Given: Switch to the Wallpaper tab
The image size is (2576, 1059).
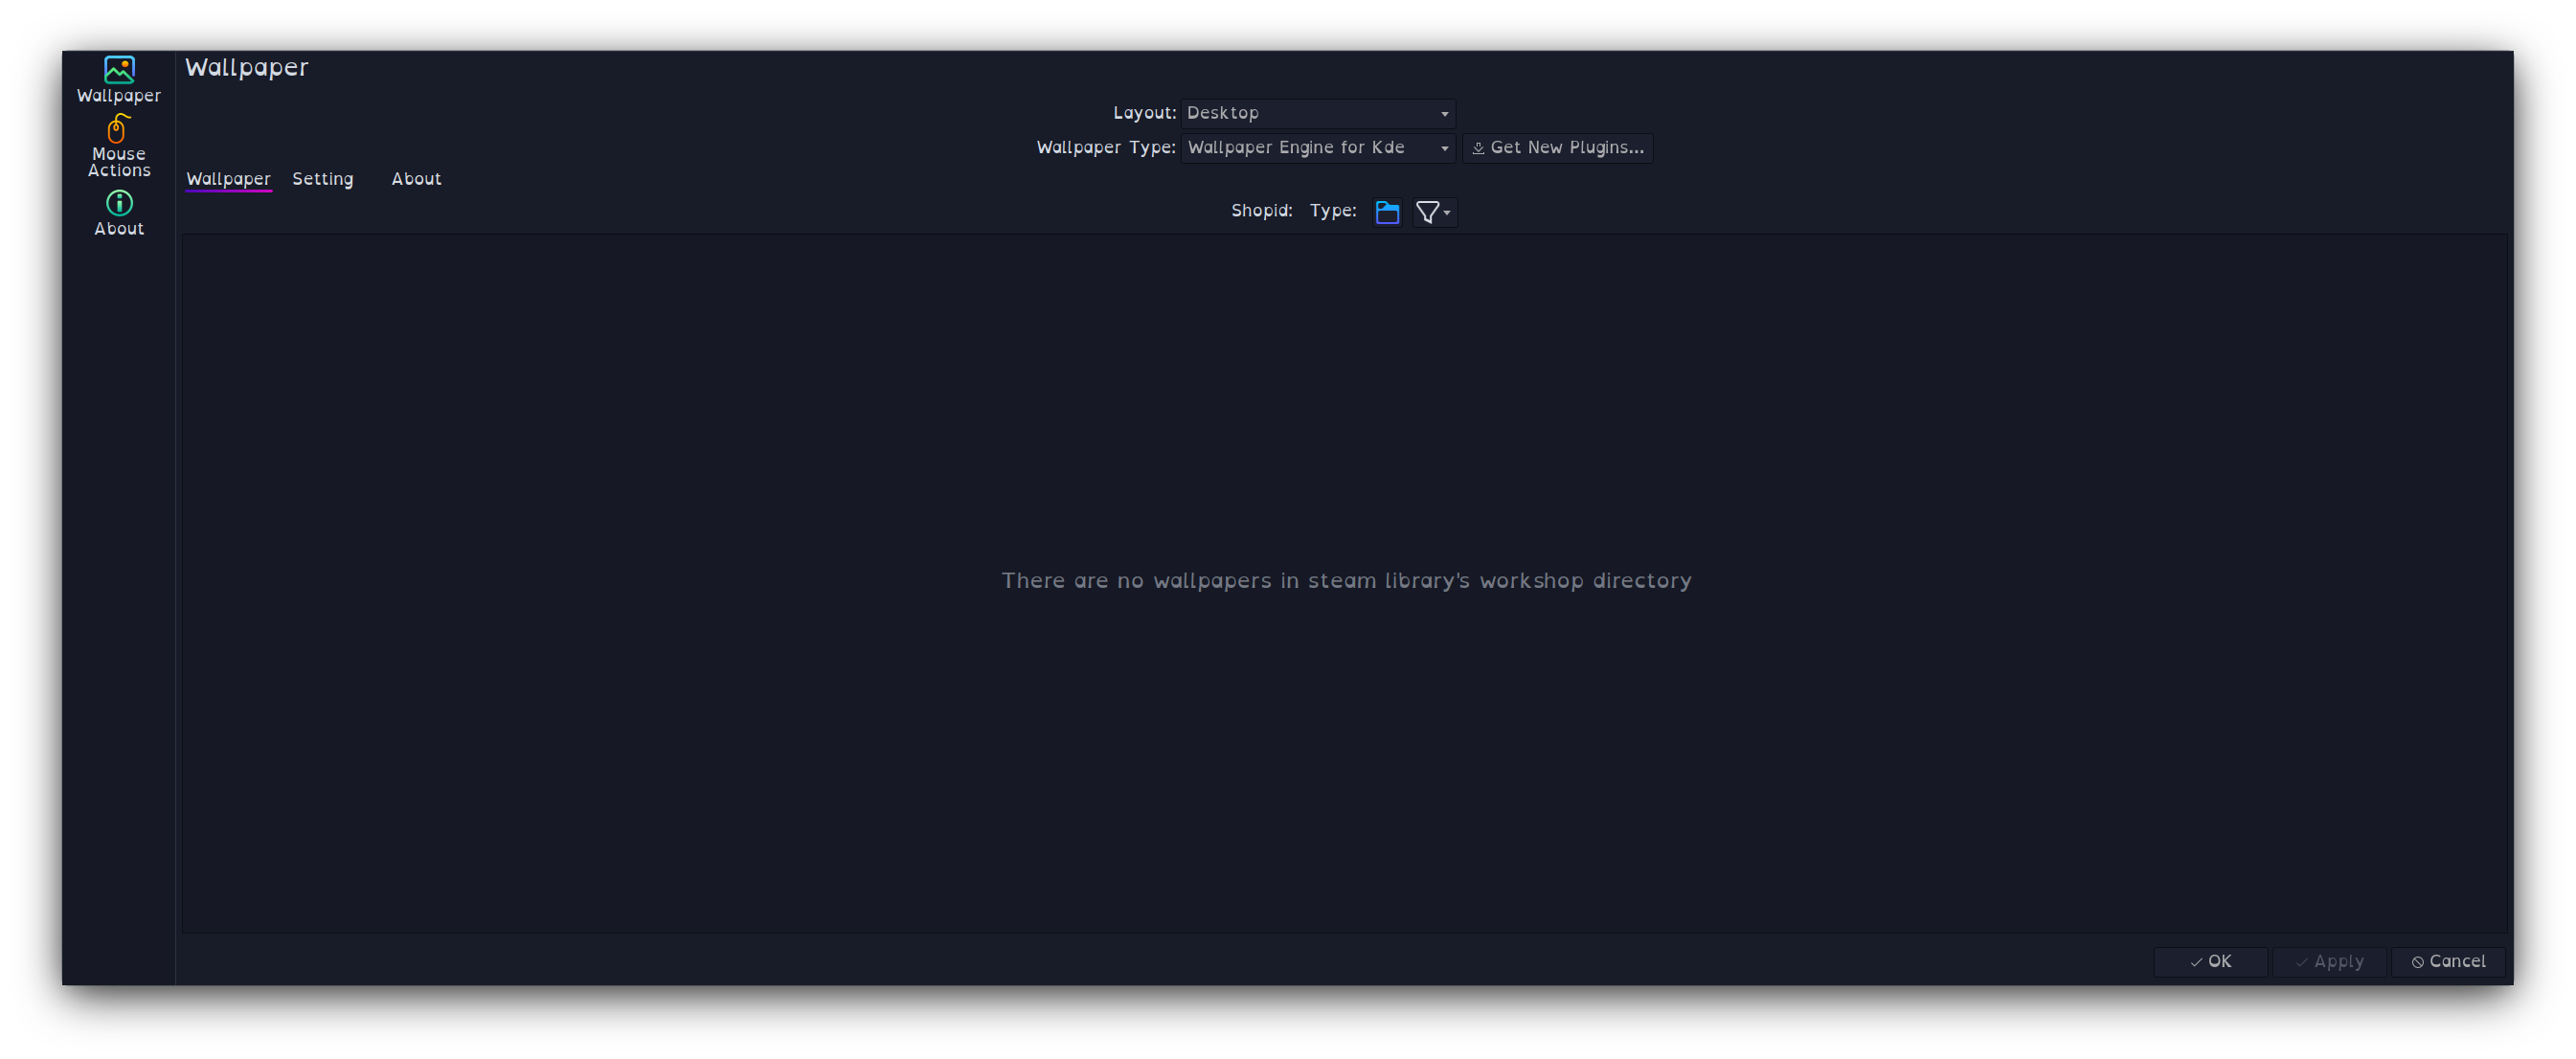Looking at the screenshot, I should click(228, 177).
